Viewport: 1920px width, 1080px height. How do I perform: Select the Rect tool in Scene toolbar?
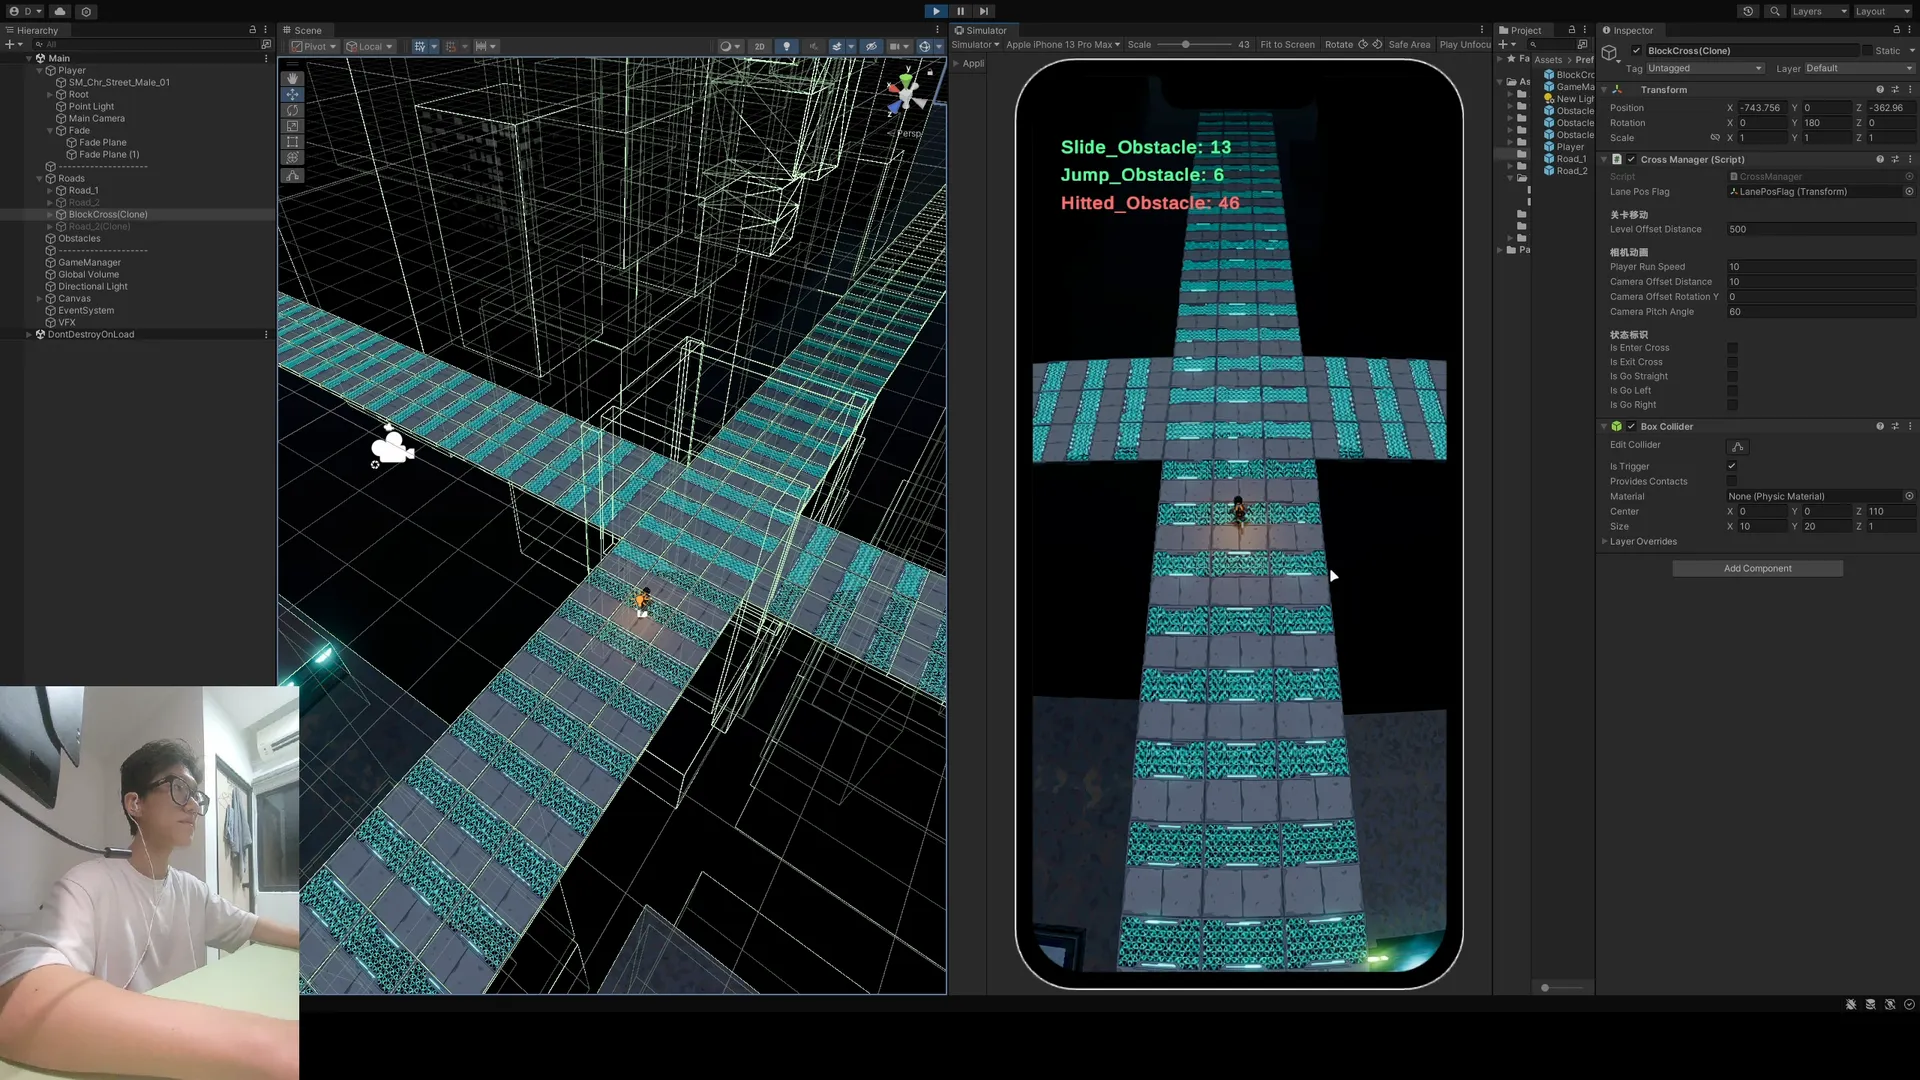[292, 142]
